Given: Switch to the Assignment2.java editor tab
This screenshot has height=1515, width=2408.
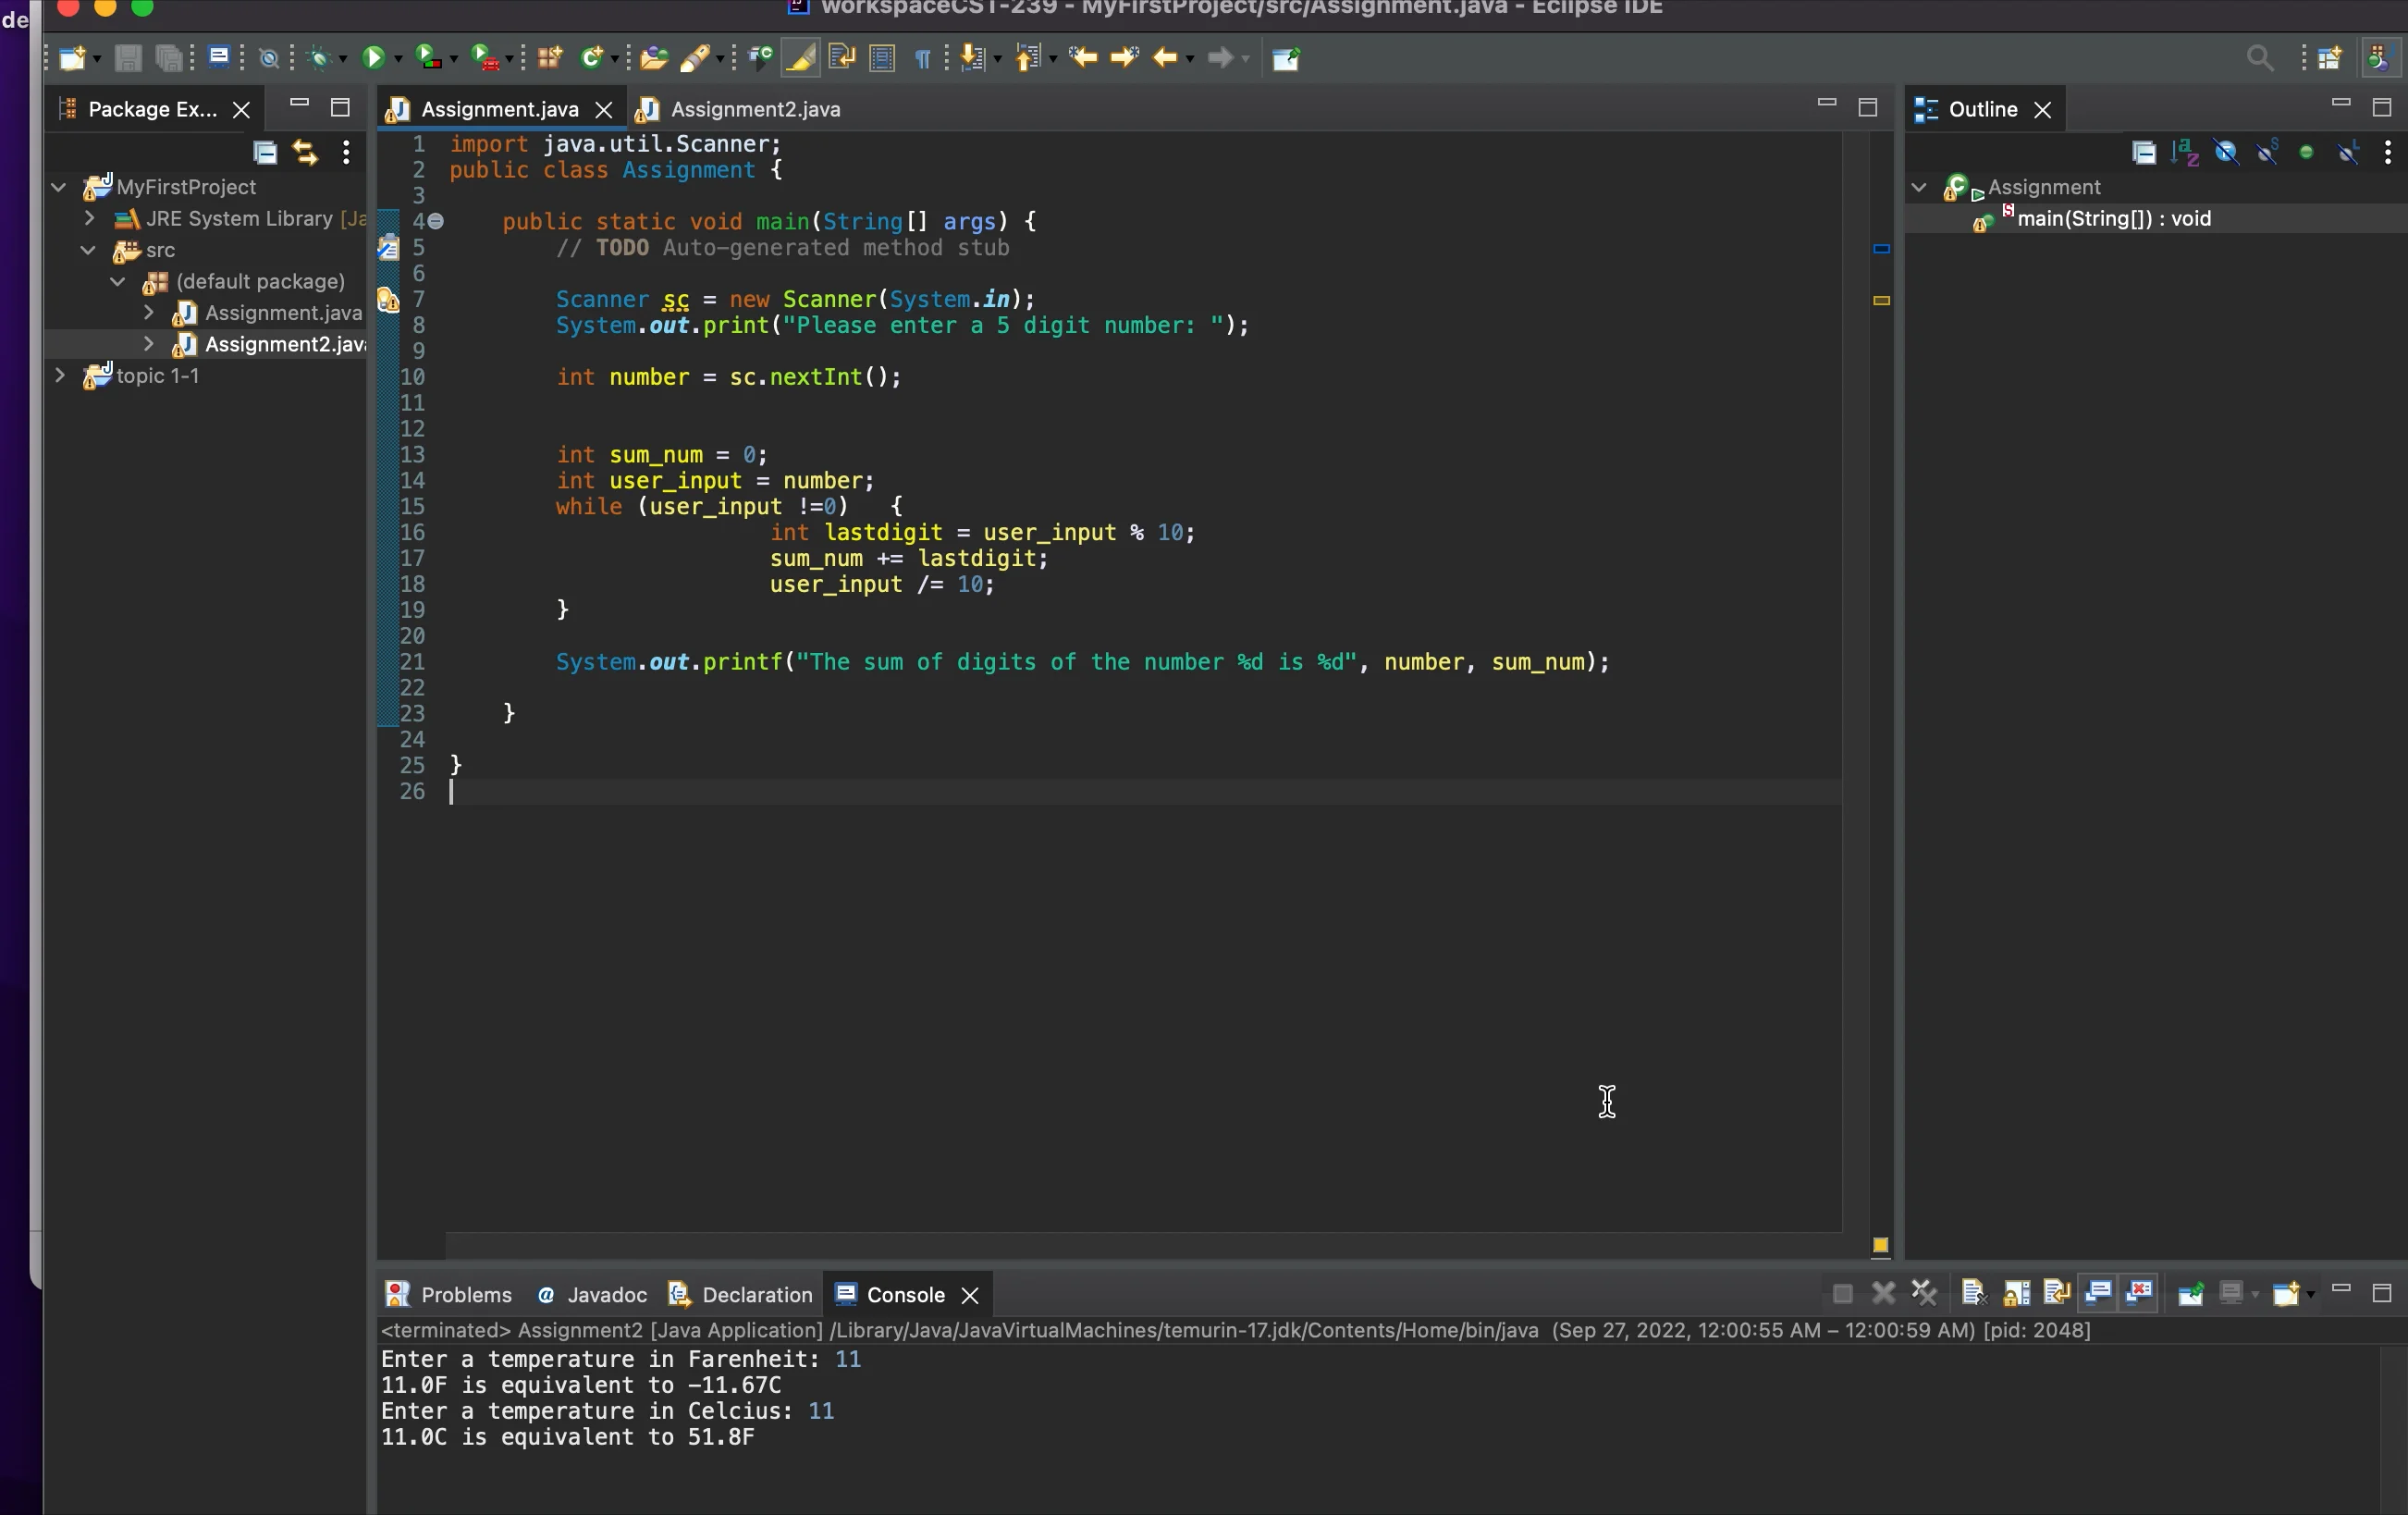Looking at the screenshot, I should tap(740, 109).
